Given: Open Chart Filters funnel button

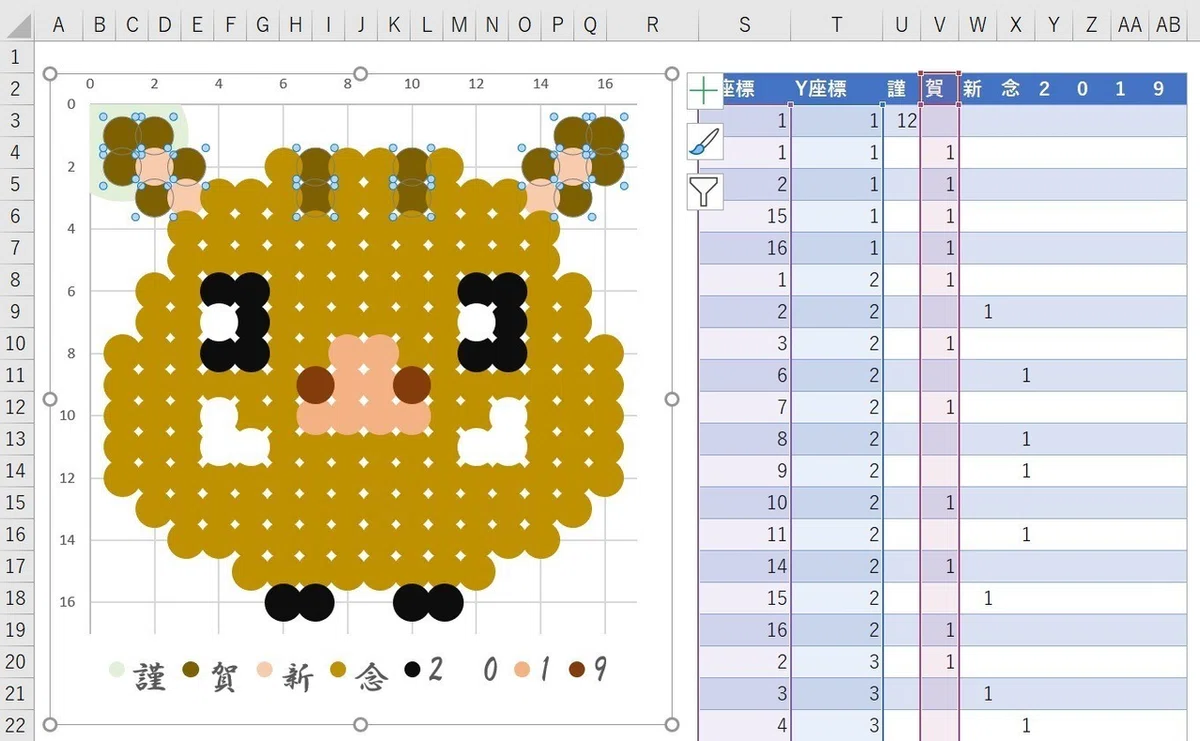Looking at the screenshot, I should 705,191.
